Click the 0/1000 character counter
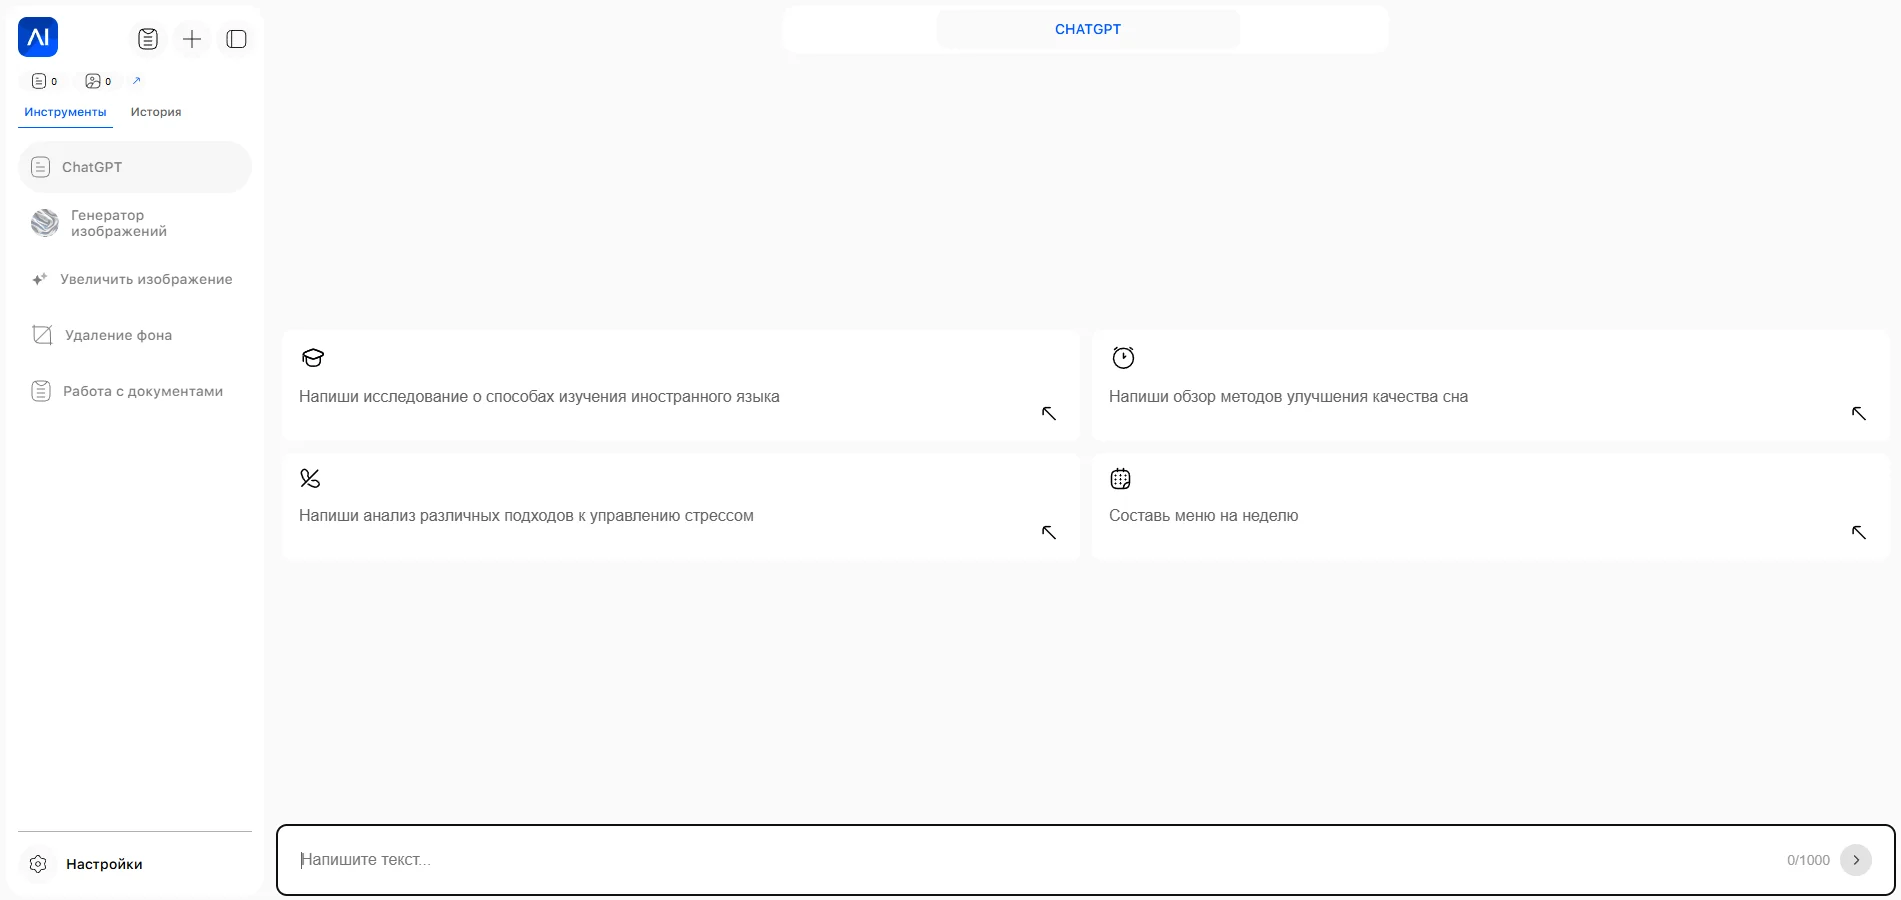This screenshot has width=1901, height=900. (x=1808, y=860)
